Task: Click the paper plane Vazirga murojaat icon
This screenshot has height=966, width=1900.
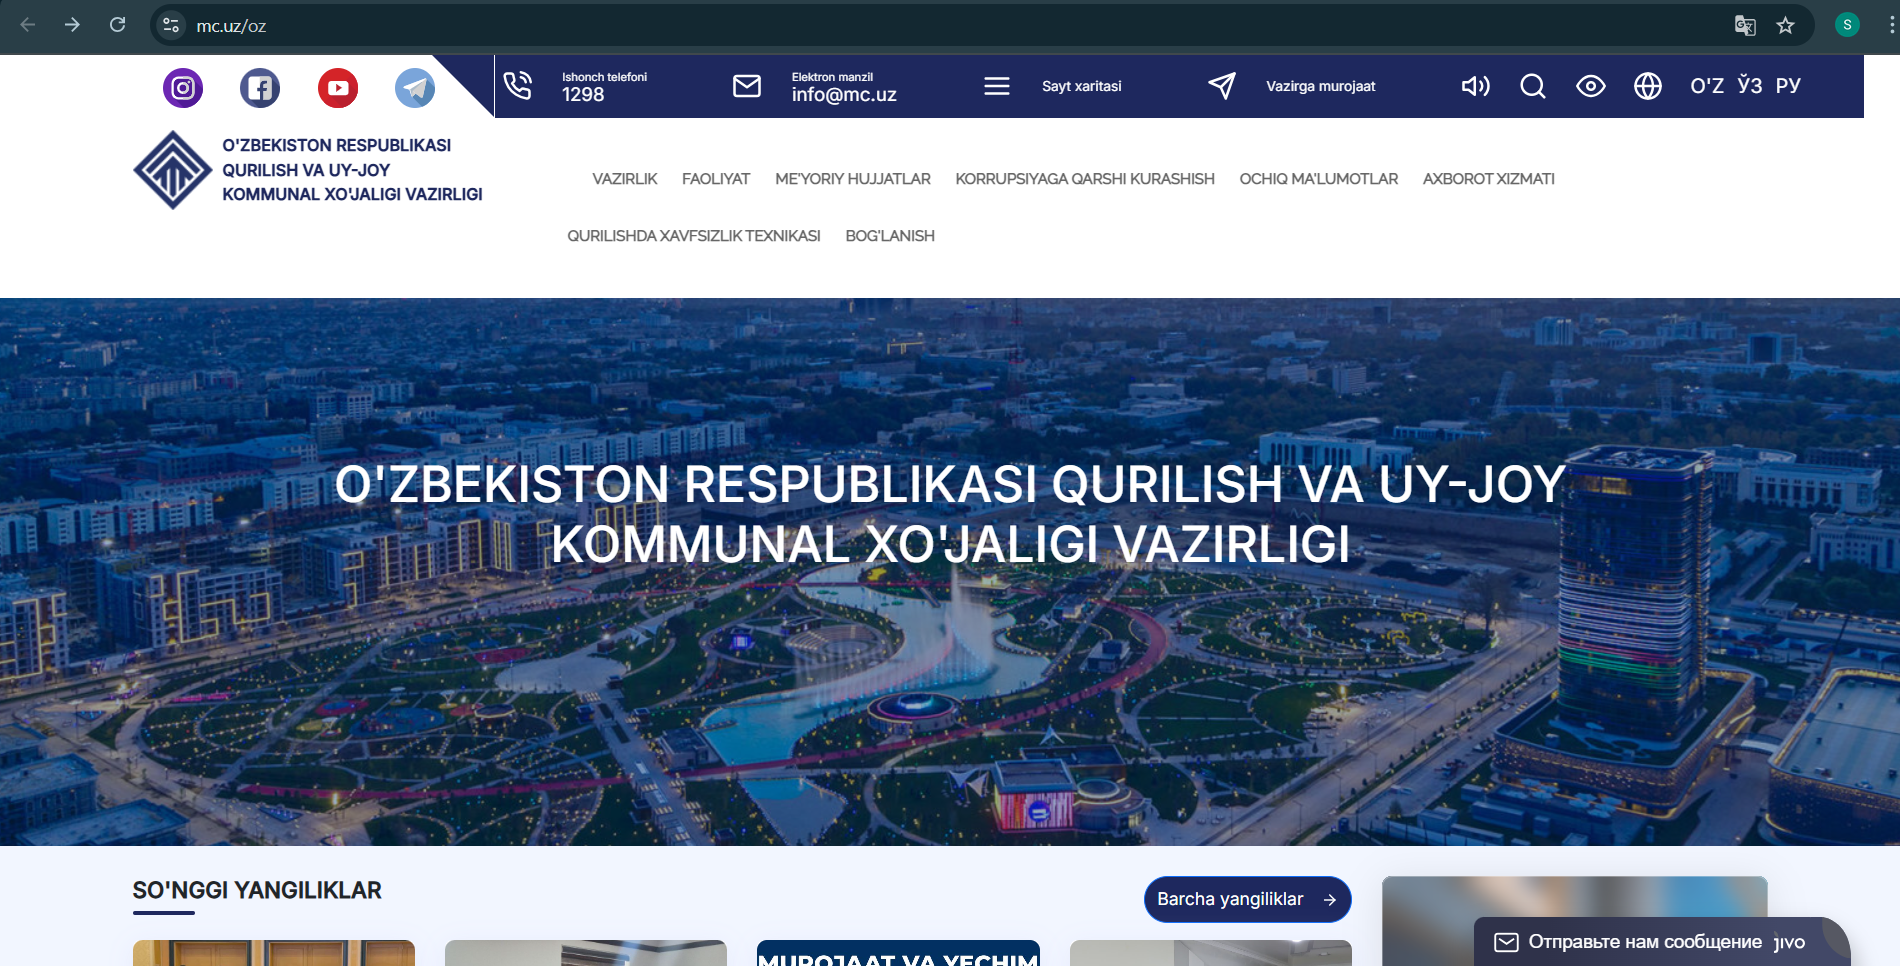Action: tap(1222, 86)
